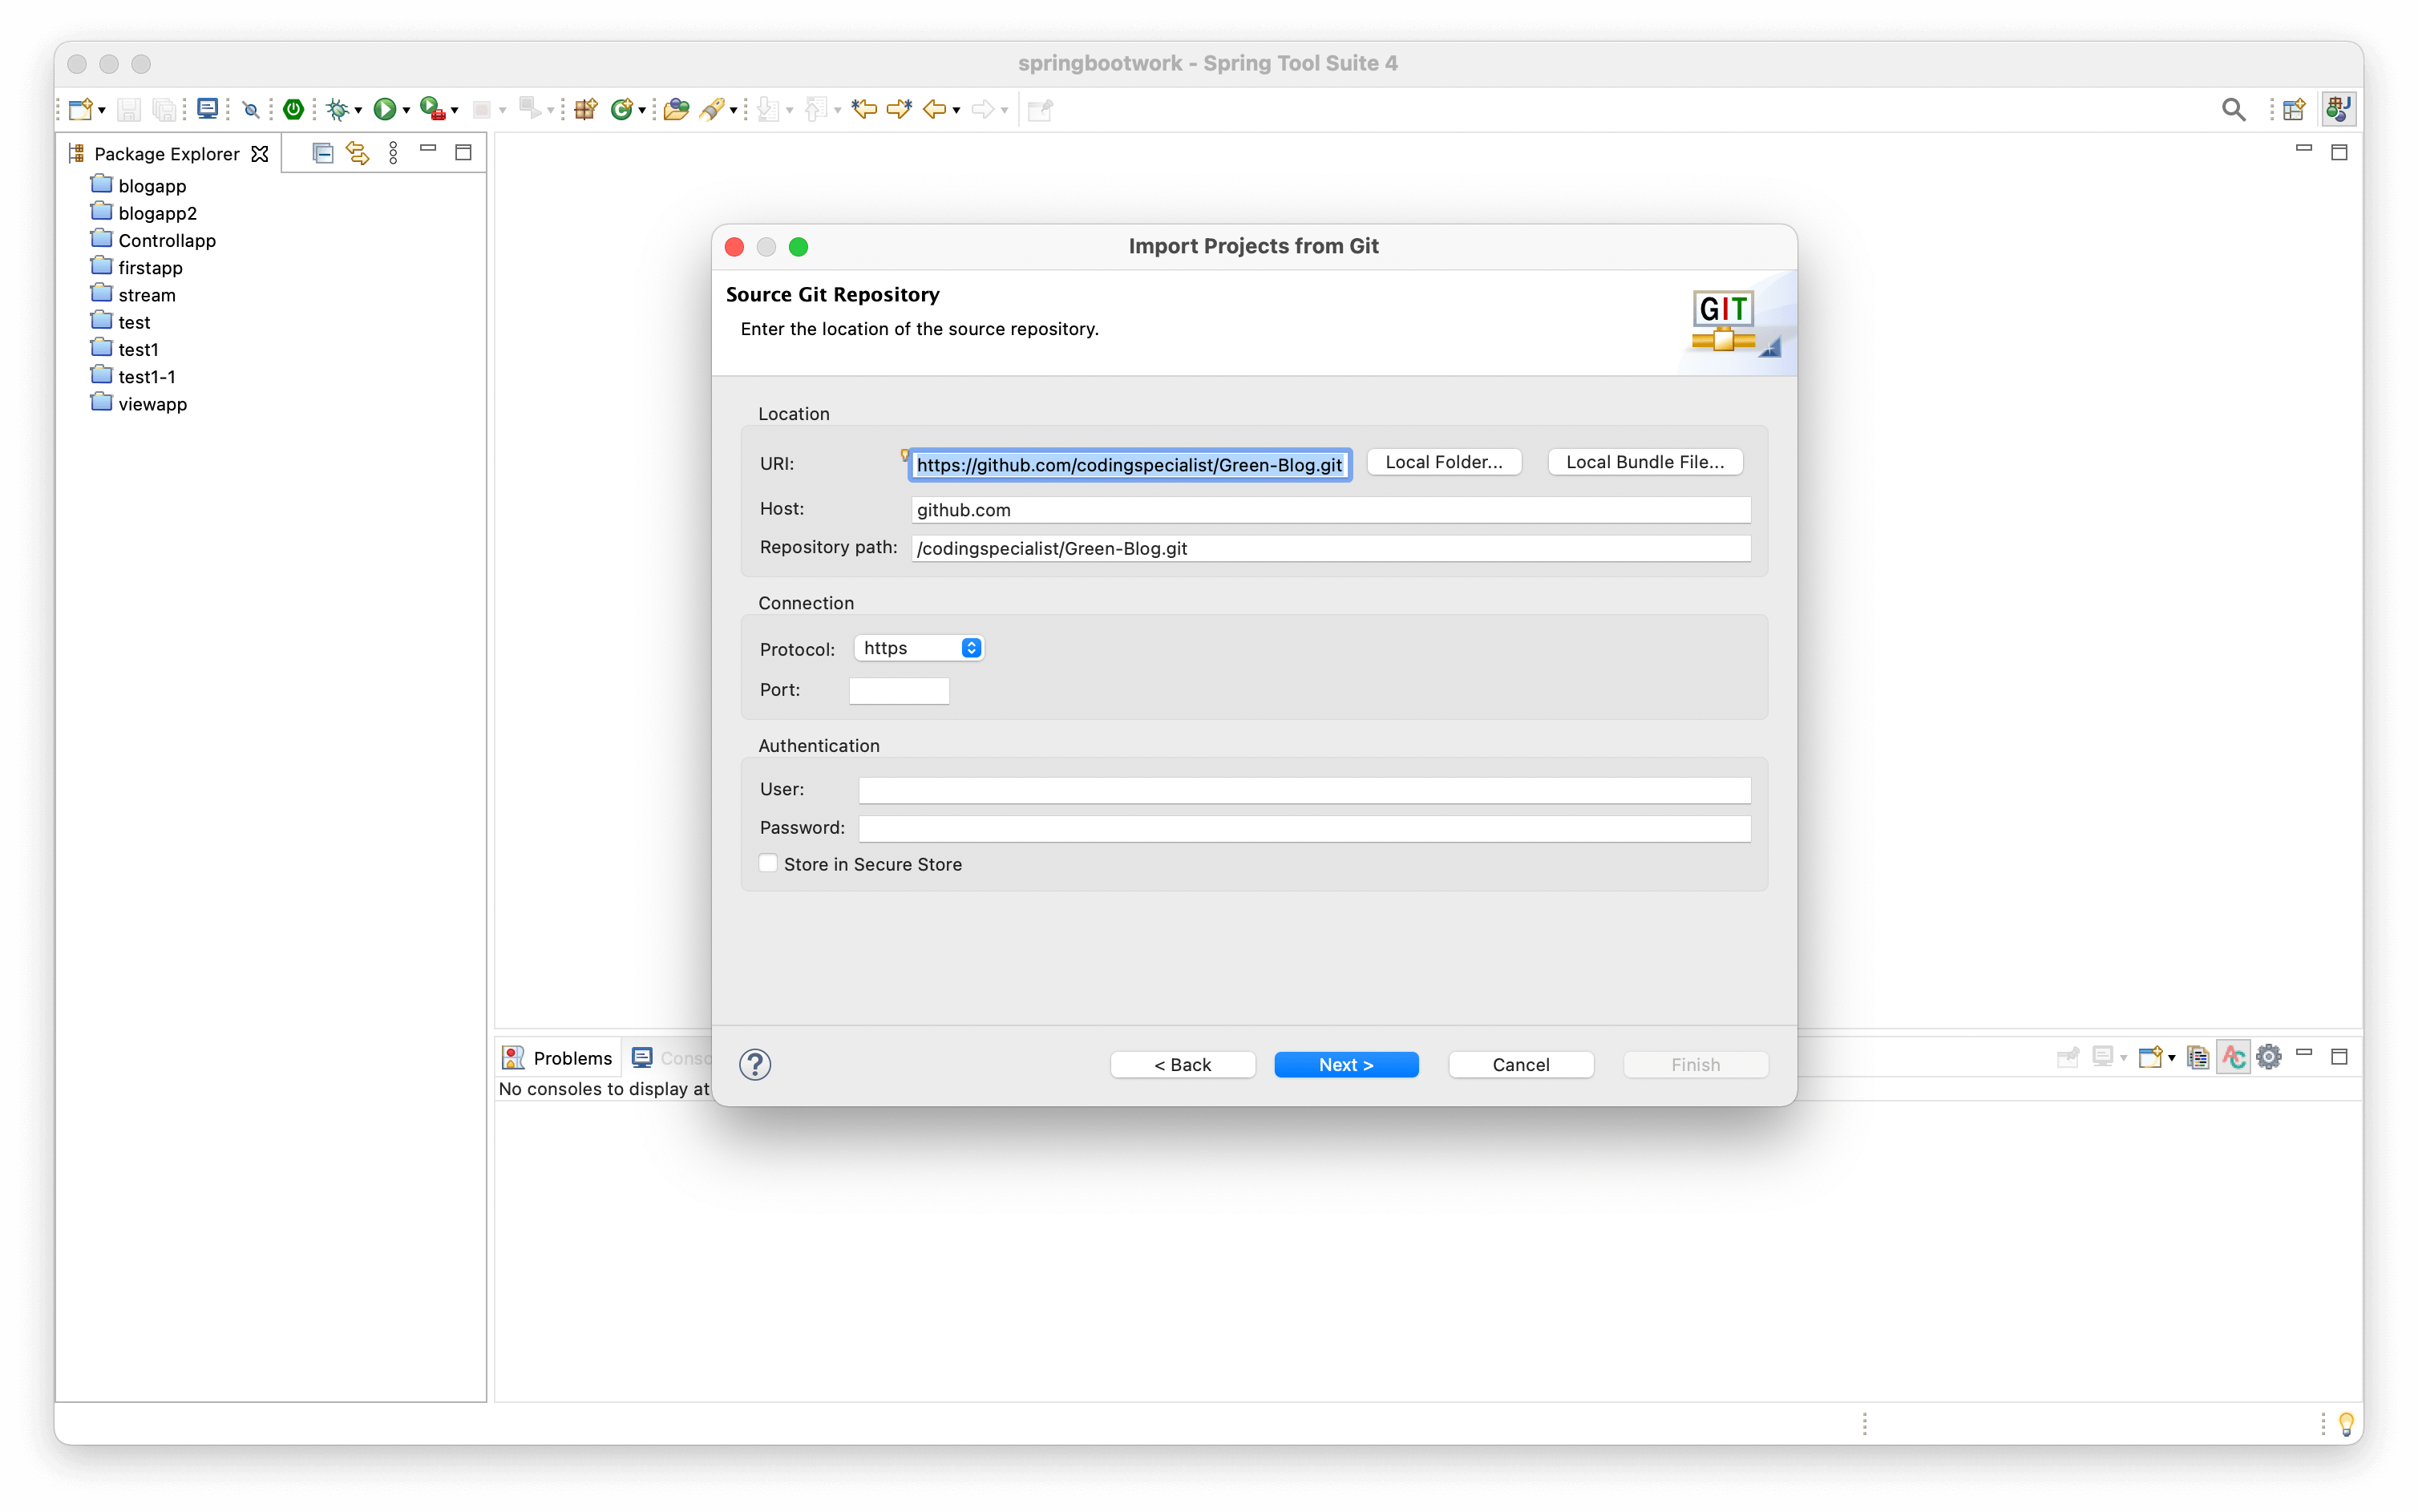Screen dimensions: 2418x1512
Task: Toggle Link with Editor in Package Explorer
Action: point(357,153)
